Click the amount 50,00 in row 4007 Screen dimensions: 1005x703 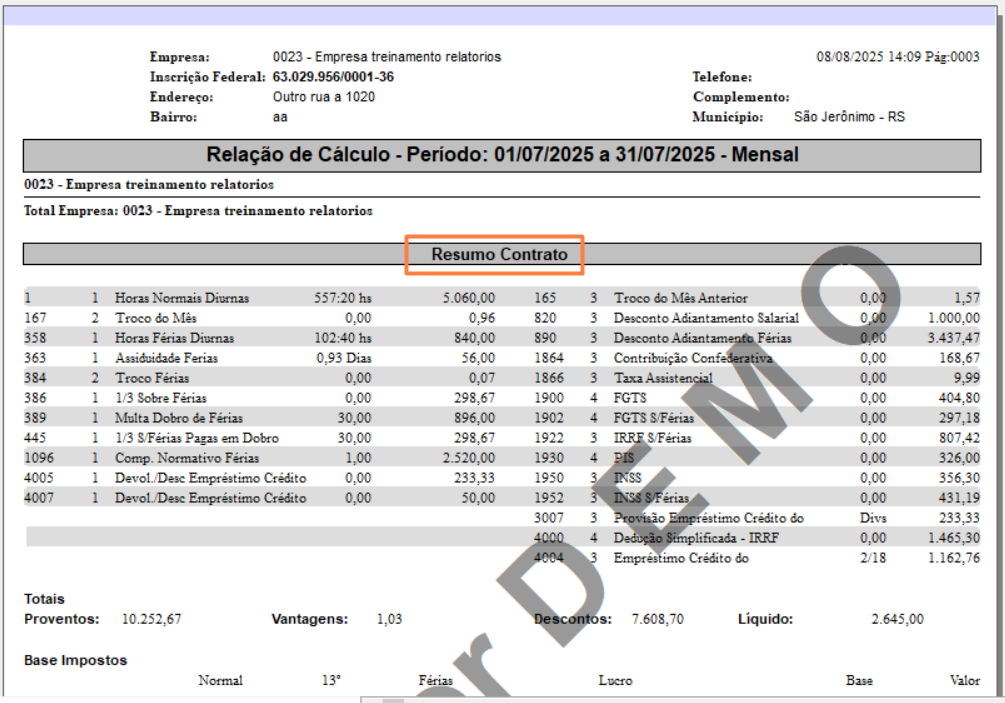(478, 498)
